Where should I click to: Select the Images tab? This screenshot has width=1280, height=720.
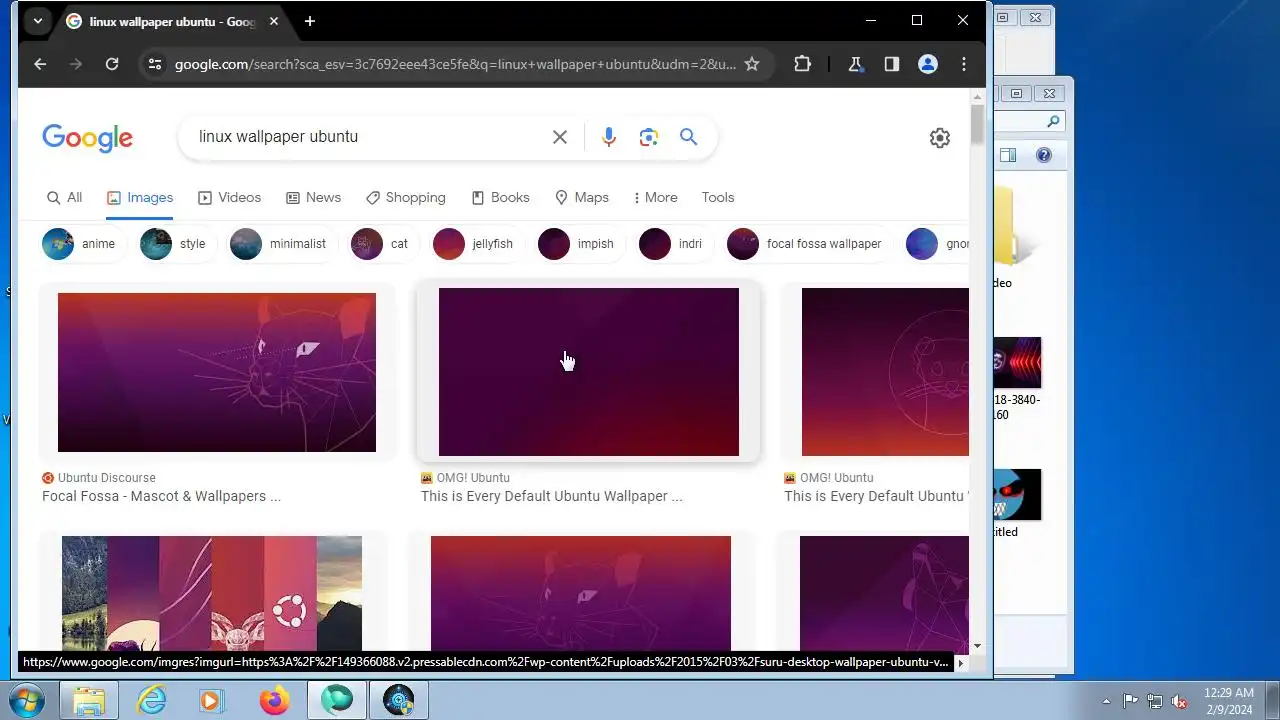point(140,197)
